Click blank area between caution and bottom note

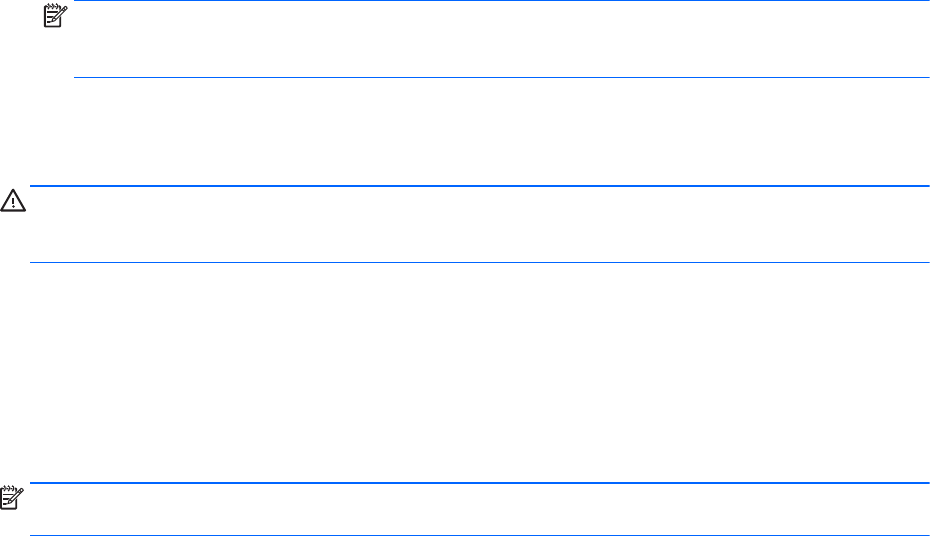[465, 372]
